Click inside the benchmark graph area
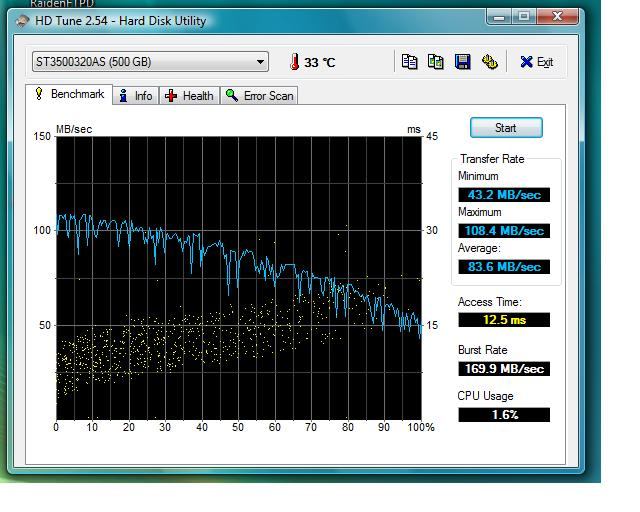The image size is (640, 512). (x=238, y=277)
